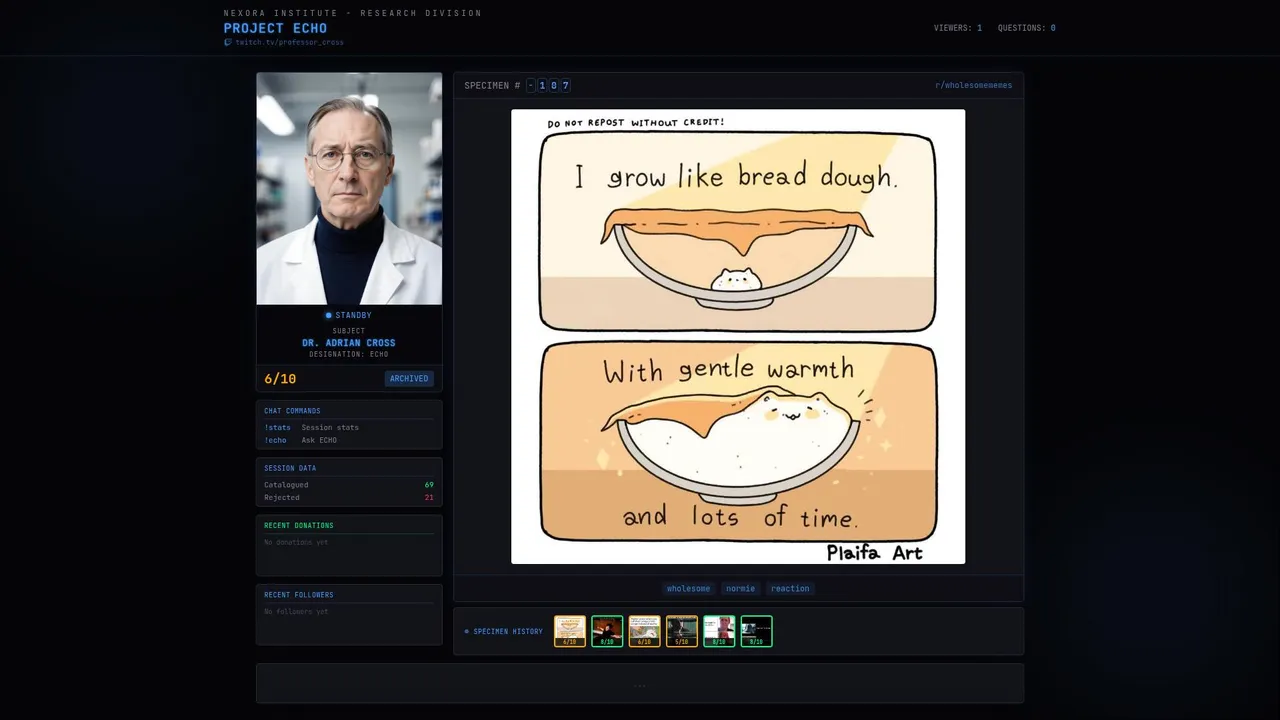Click the SESSION DATA heading
Screen dimensions: 1280x720
pyautogui.click(x=290, y=468)
